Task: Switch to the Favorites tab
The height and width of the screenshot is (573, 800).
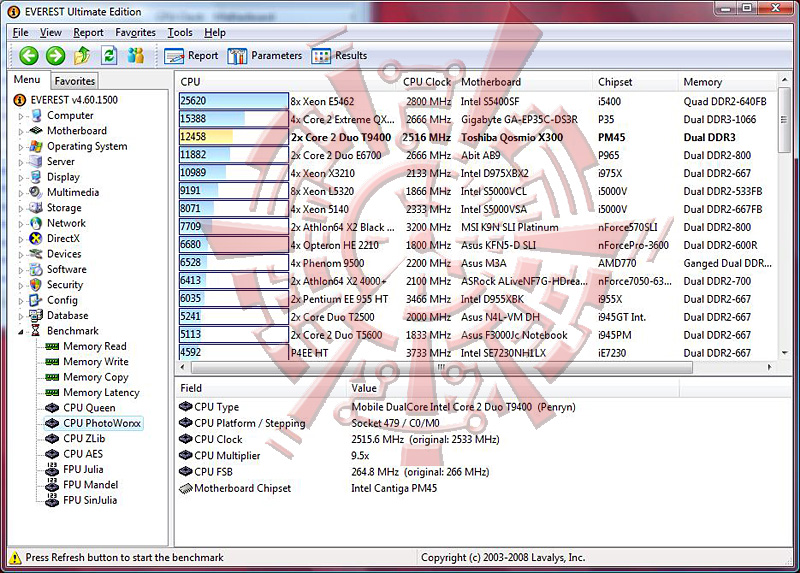Action: 74,81
